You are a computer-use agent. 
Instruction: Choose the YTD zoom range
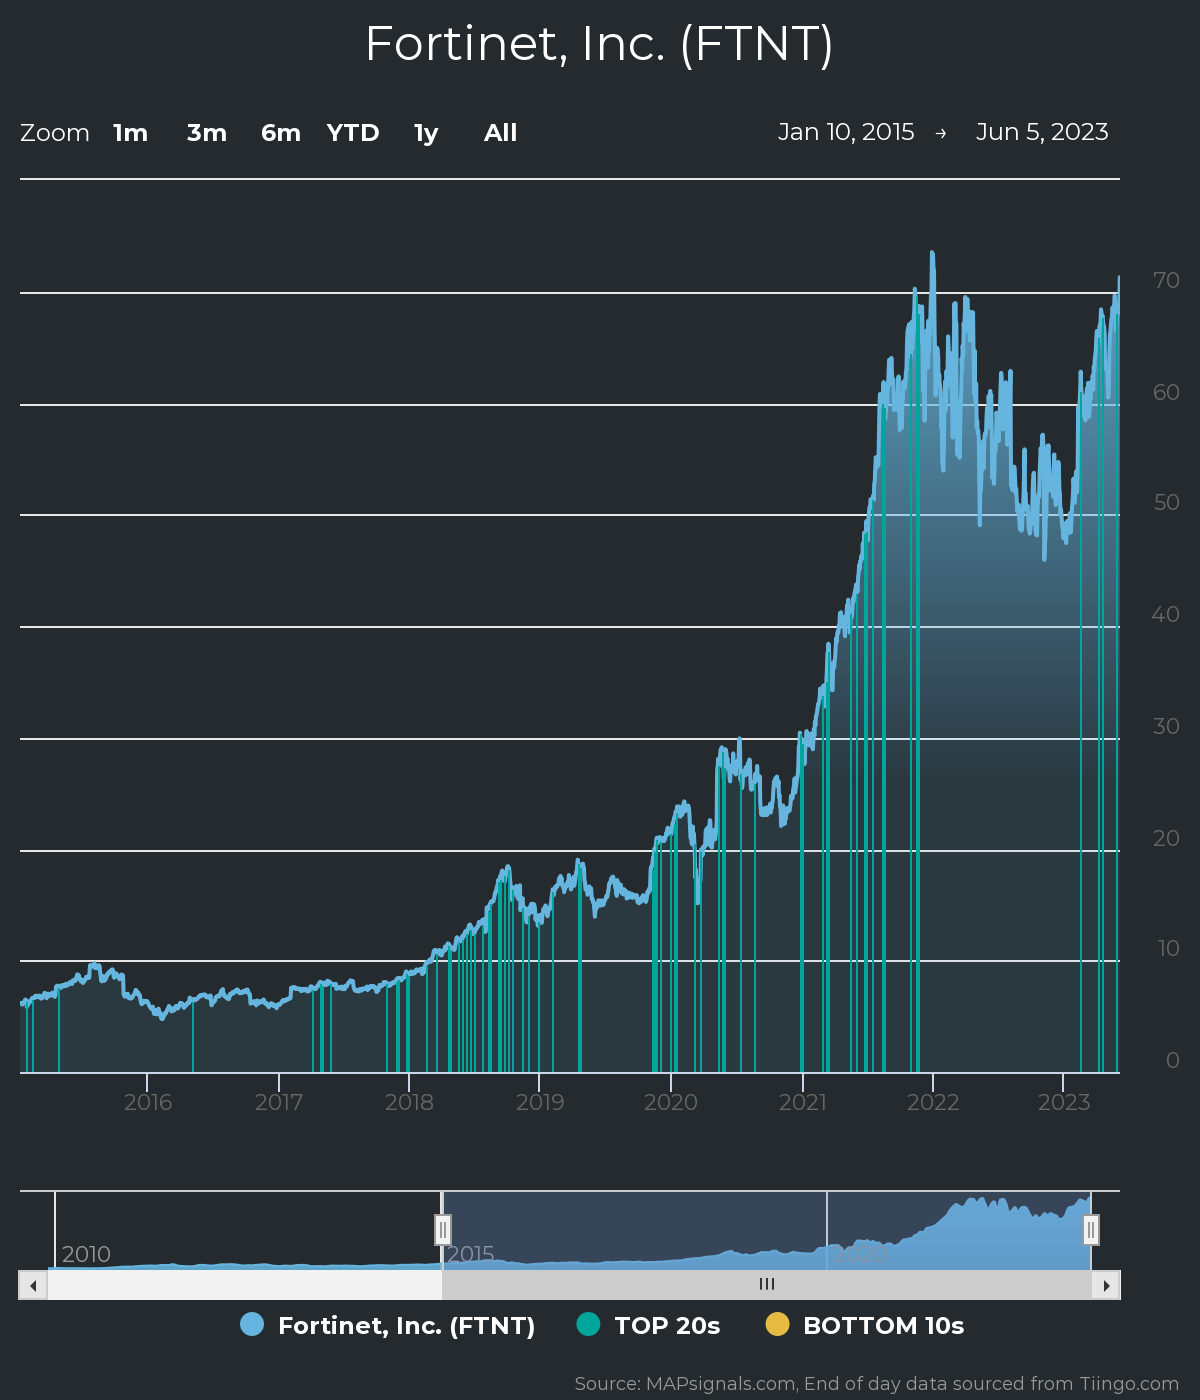pyautogui.click(x=353, y=133)
